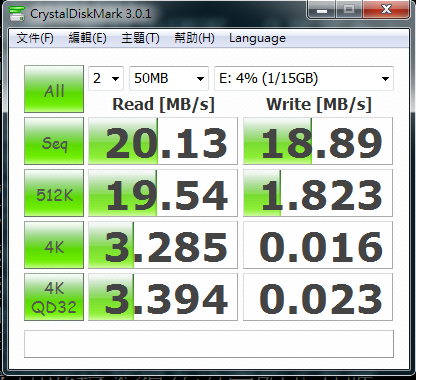428x380 pixels.
Task: Select the 512K write value 1.823
Action: [318, 193]
